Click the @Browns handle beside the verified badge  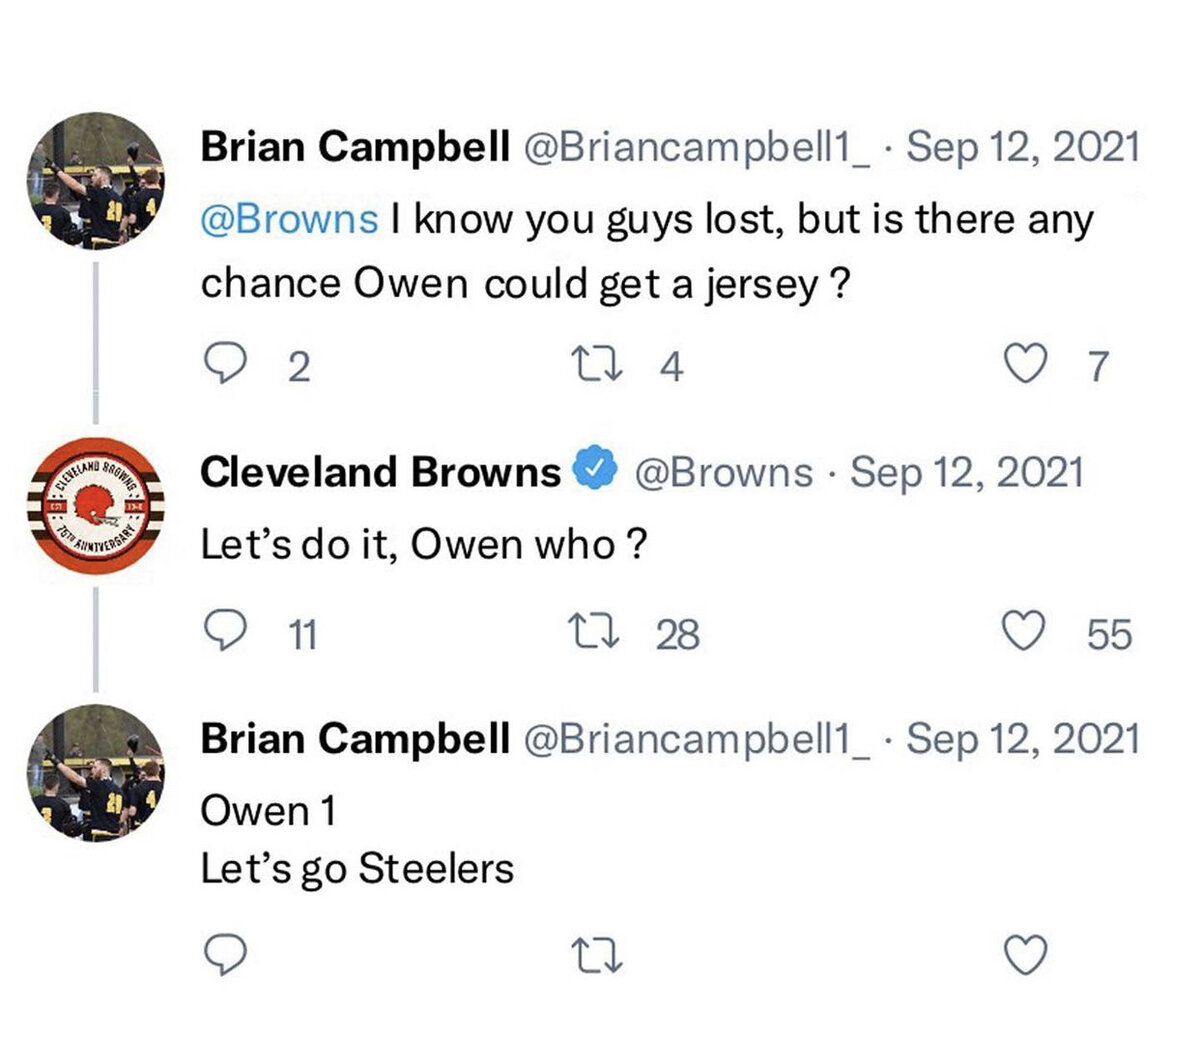coord(724,471)
